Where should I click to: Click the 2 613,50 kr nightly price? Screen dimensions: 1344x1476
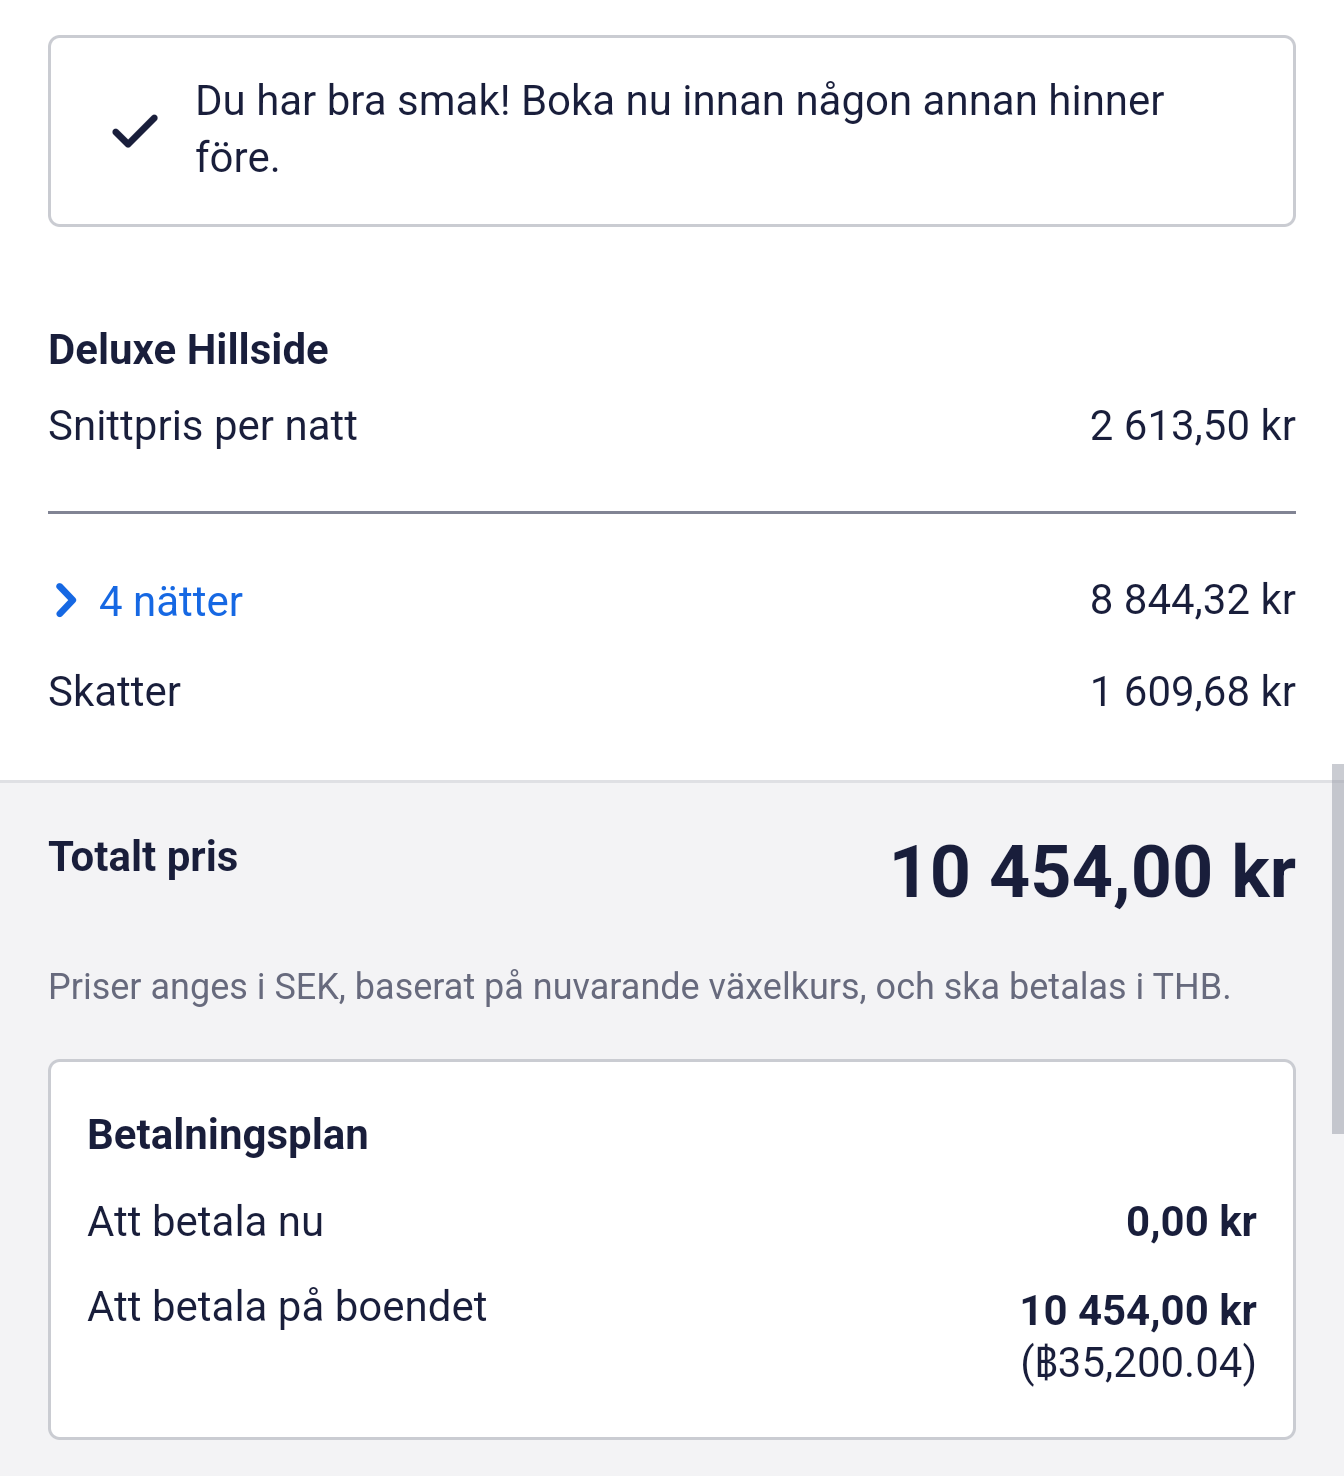pos(1192,426)
